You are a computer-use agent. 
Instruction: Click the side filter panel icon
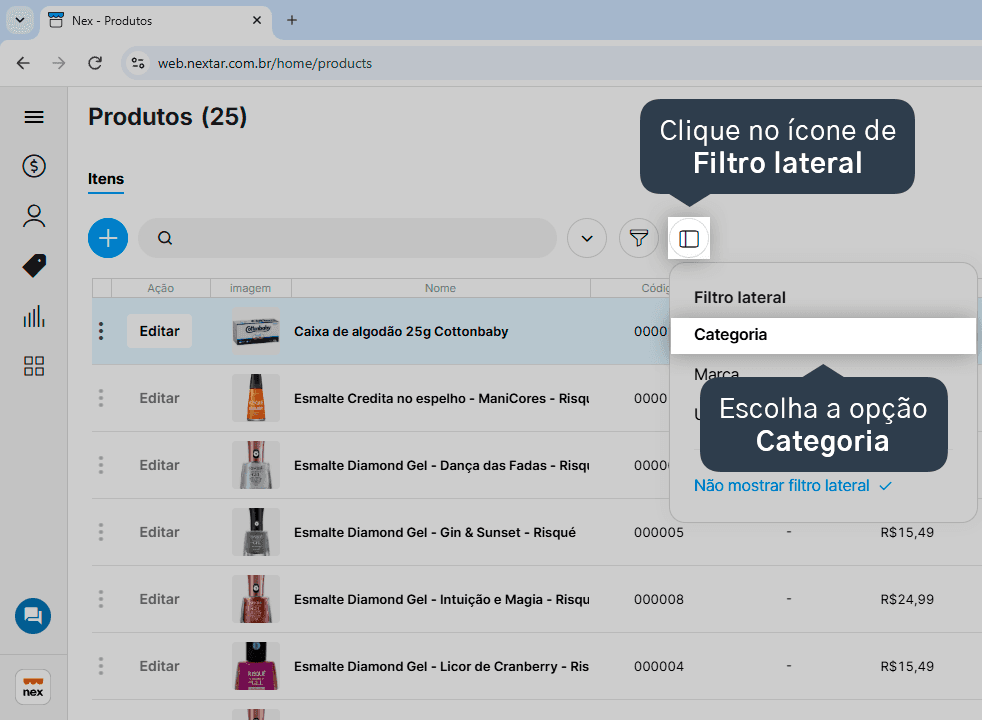(689, 239)
